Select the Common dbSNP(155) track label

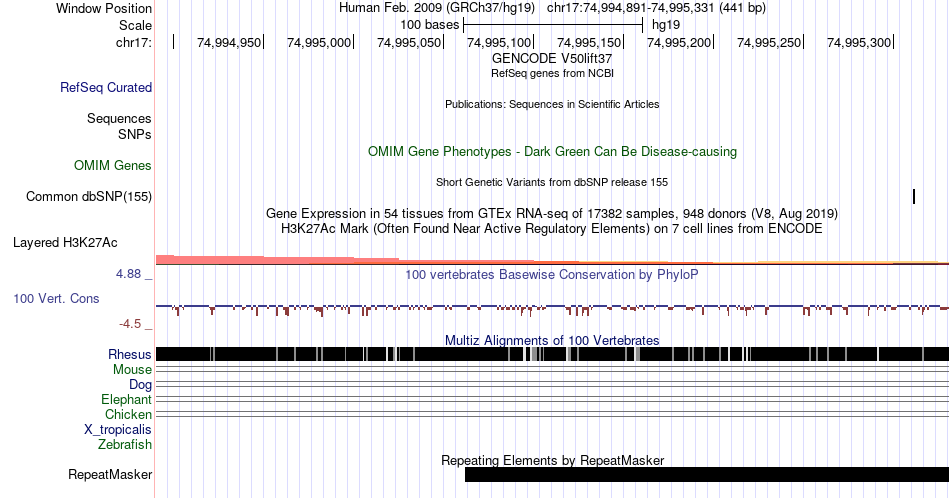click(89, 196)
